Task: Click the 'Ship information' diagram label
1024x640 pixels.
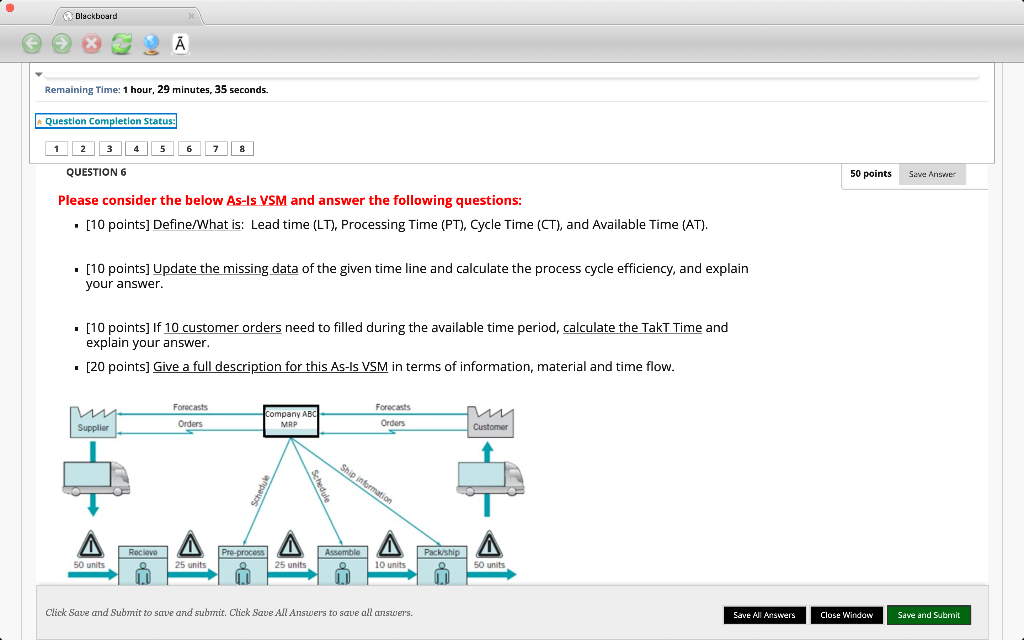Action: pos(366,484)
